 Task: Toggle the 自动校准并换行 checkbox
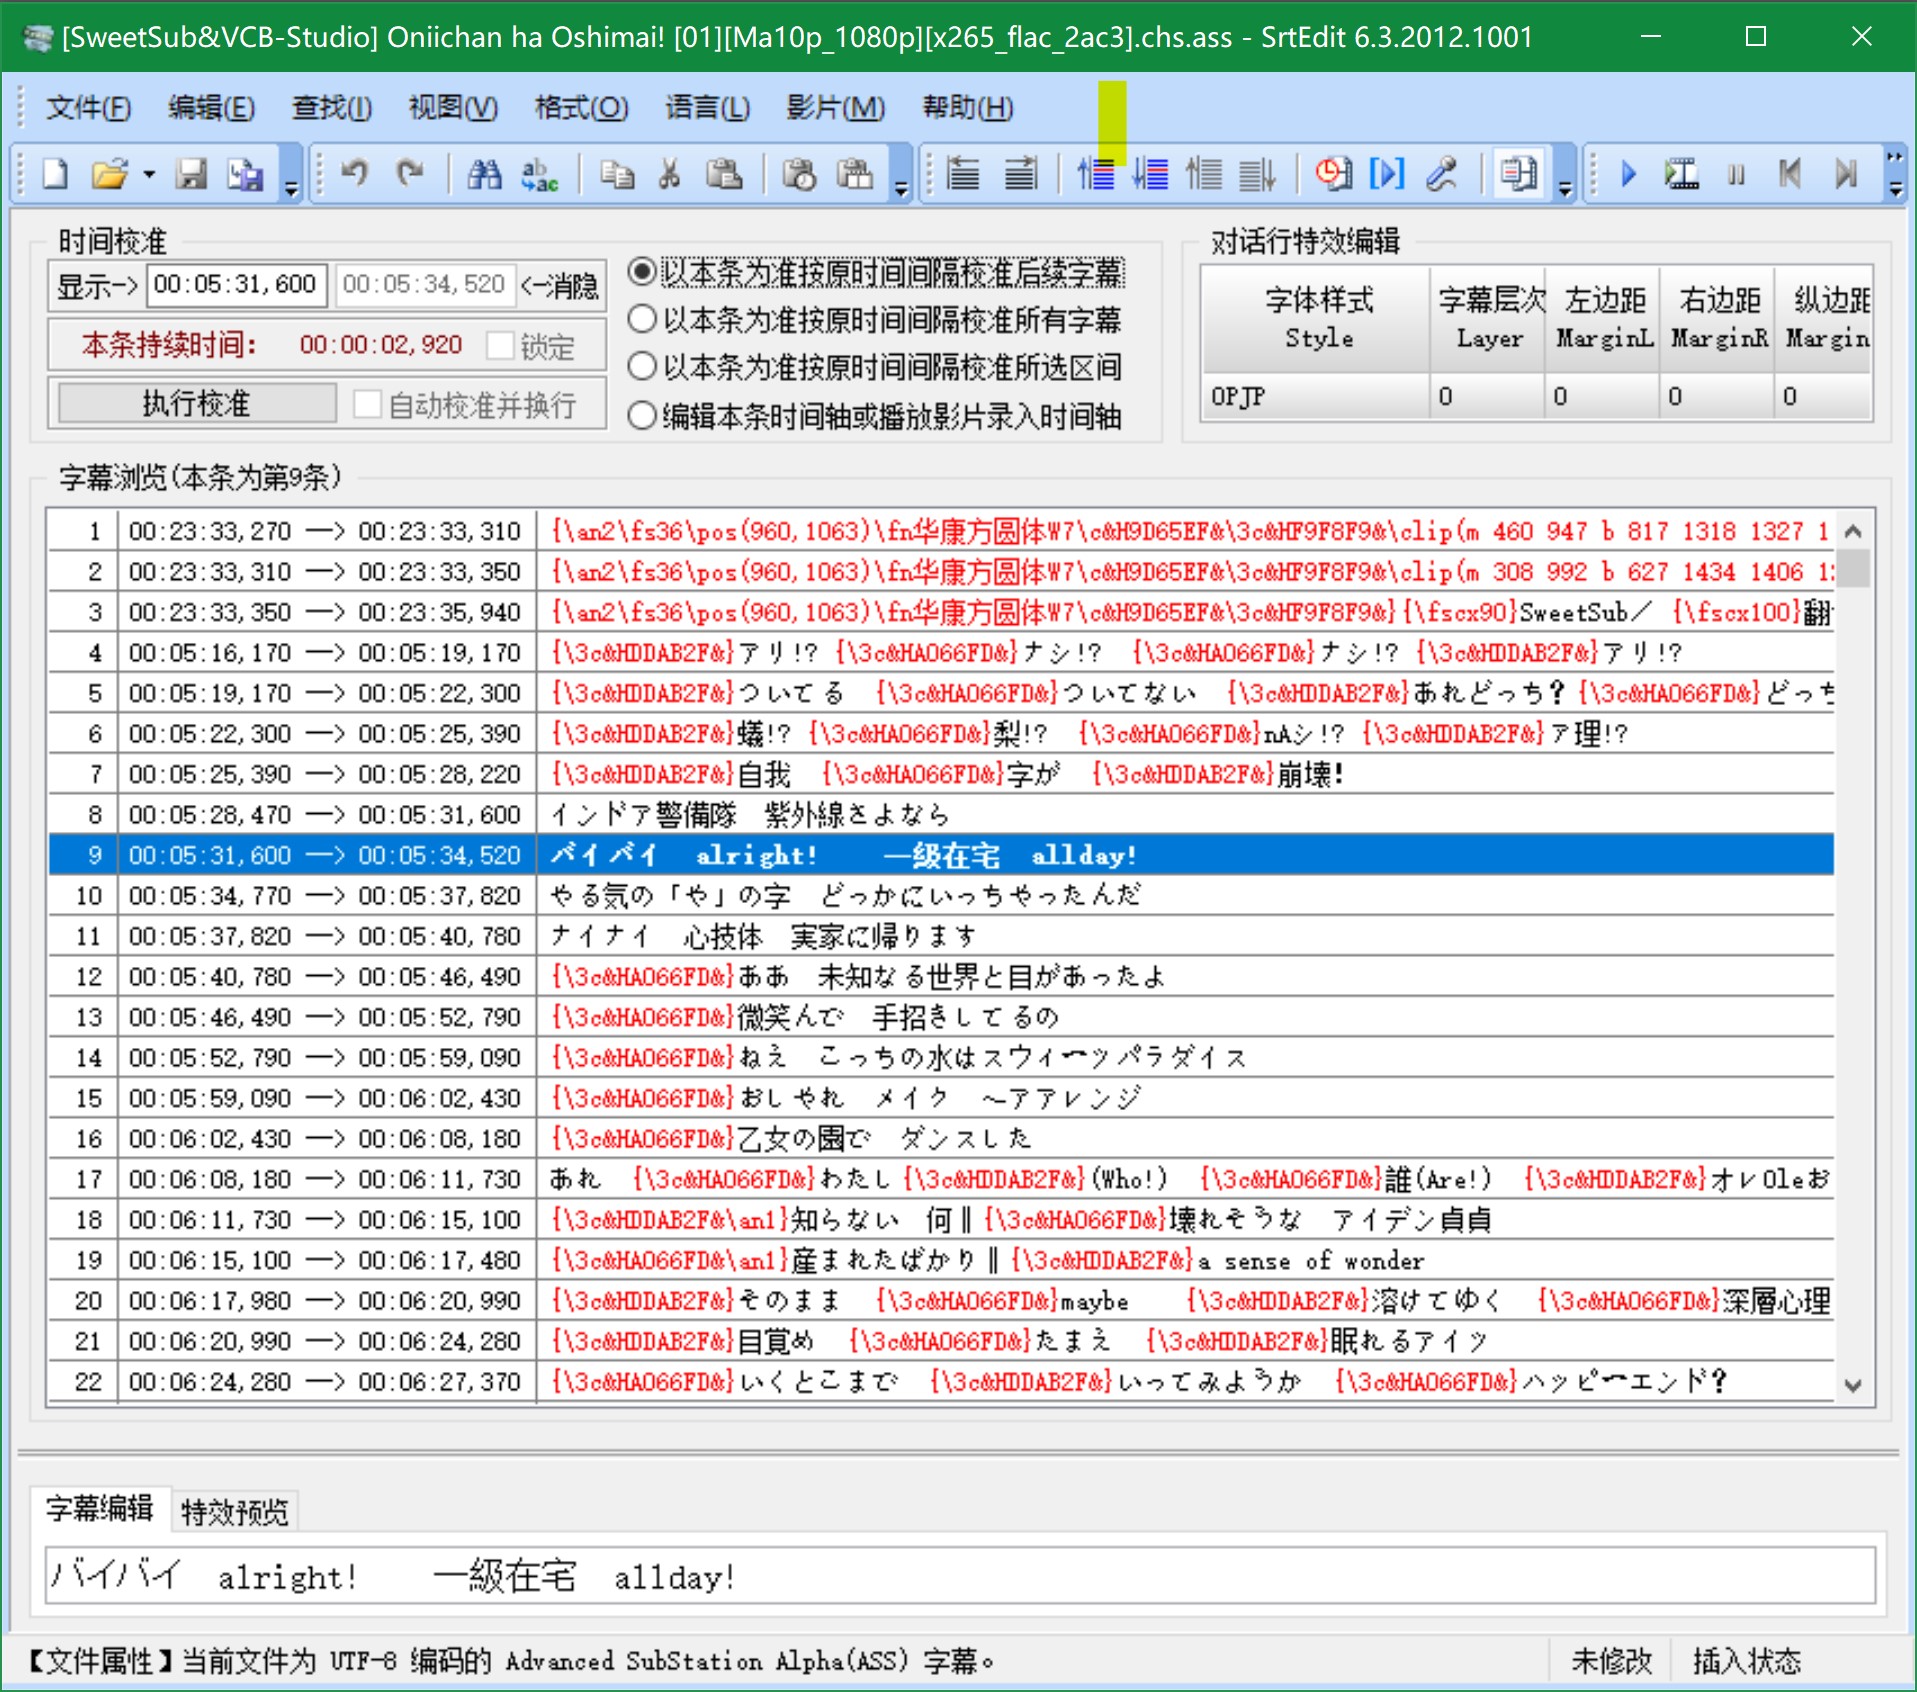pyautogui.click(x=465, y=404)
